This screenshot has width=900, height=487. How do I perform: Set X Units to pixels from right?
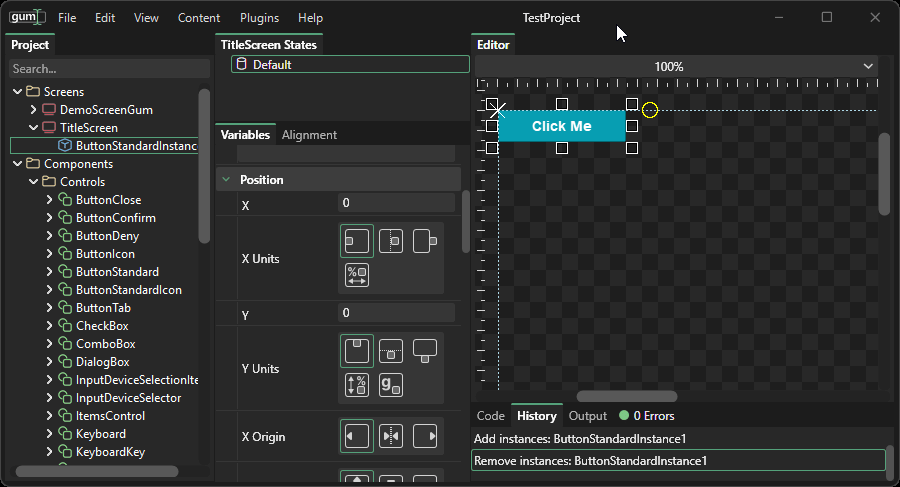click(425, 241)
